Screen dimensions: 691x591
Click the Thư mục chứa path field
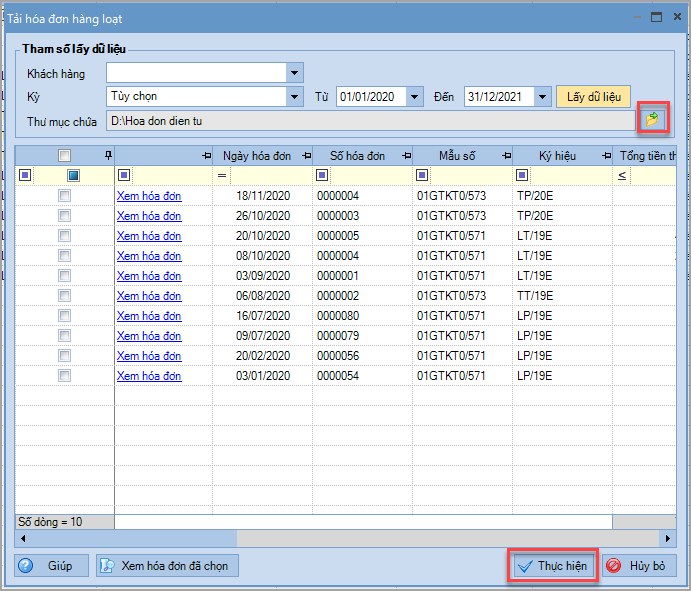click(x=370, y=121)
